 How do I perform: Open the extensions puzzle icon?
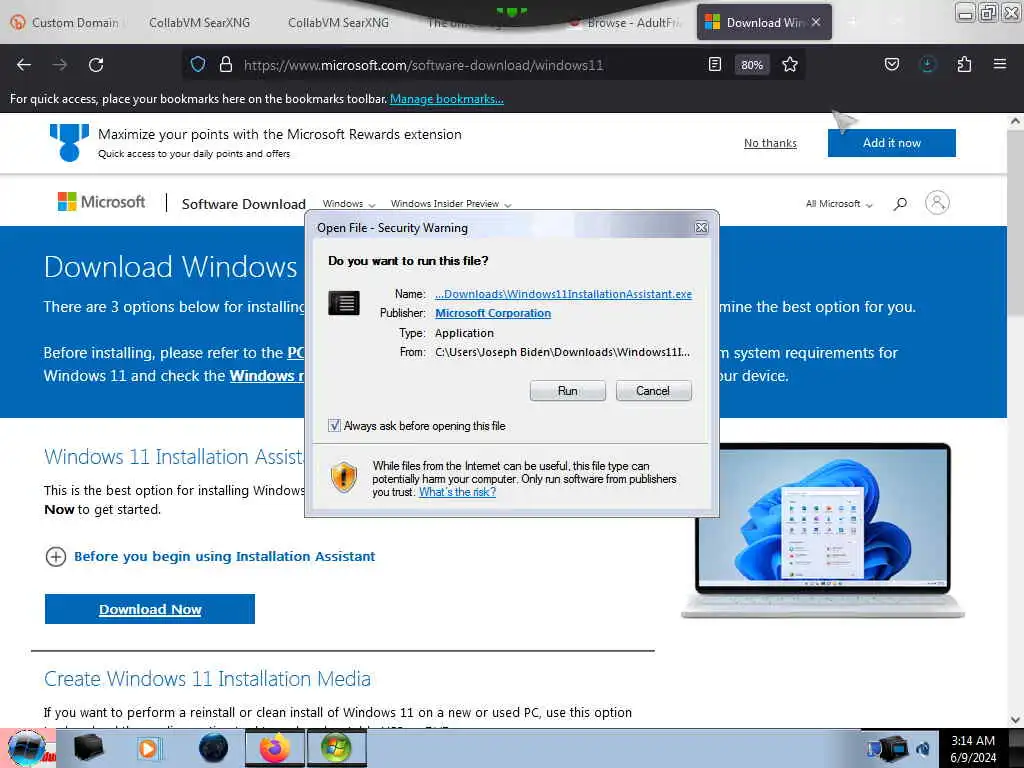[964, 64]
